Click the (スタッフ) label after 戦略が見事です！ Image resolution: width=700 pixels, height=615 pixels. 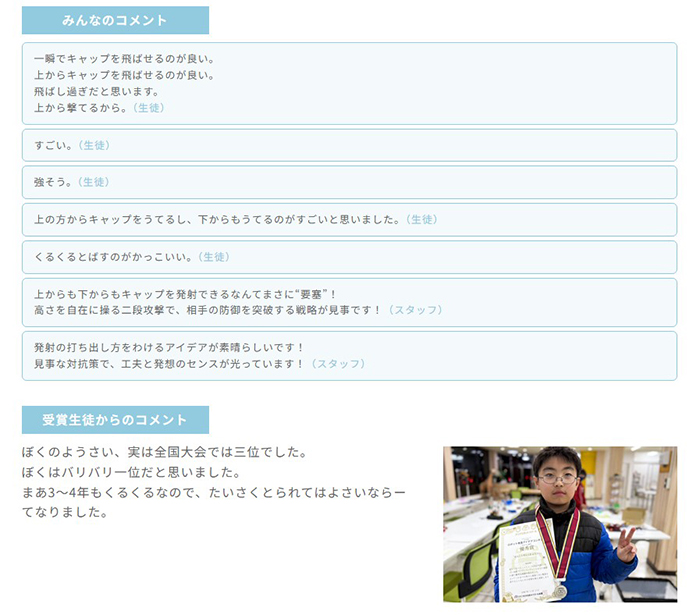(x=413, y=310)
